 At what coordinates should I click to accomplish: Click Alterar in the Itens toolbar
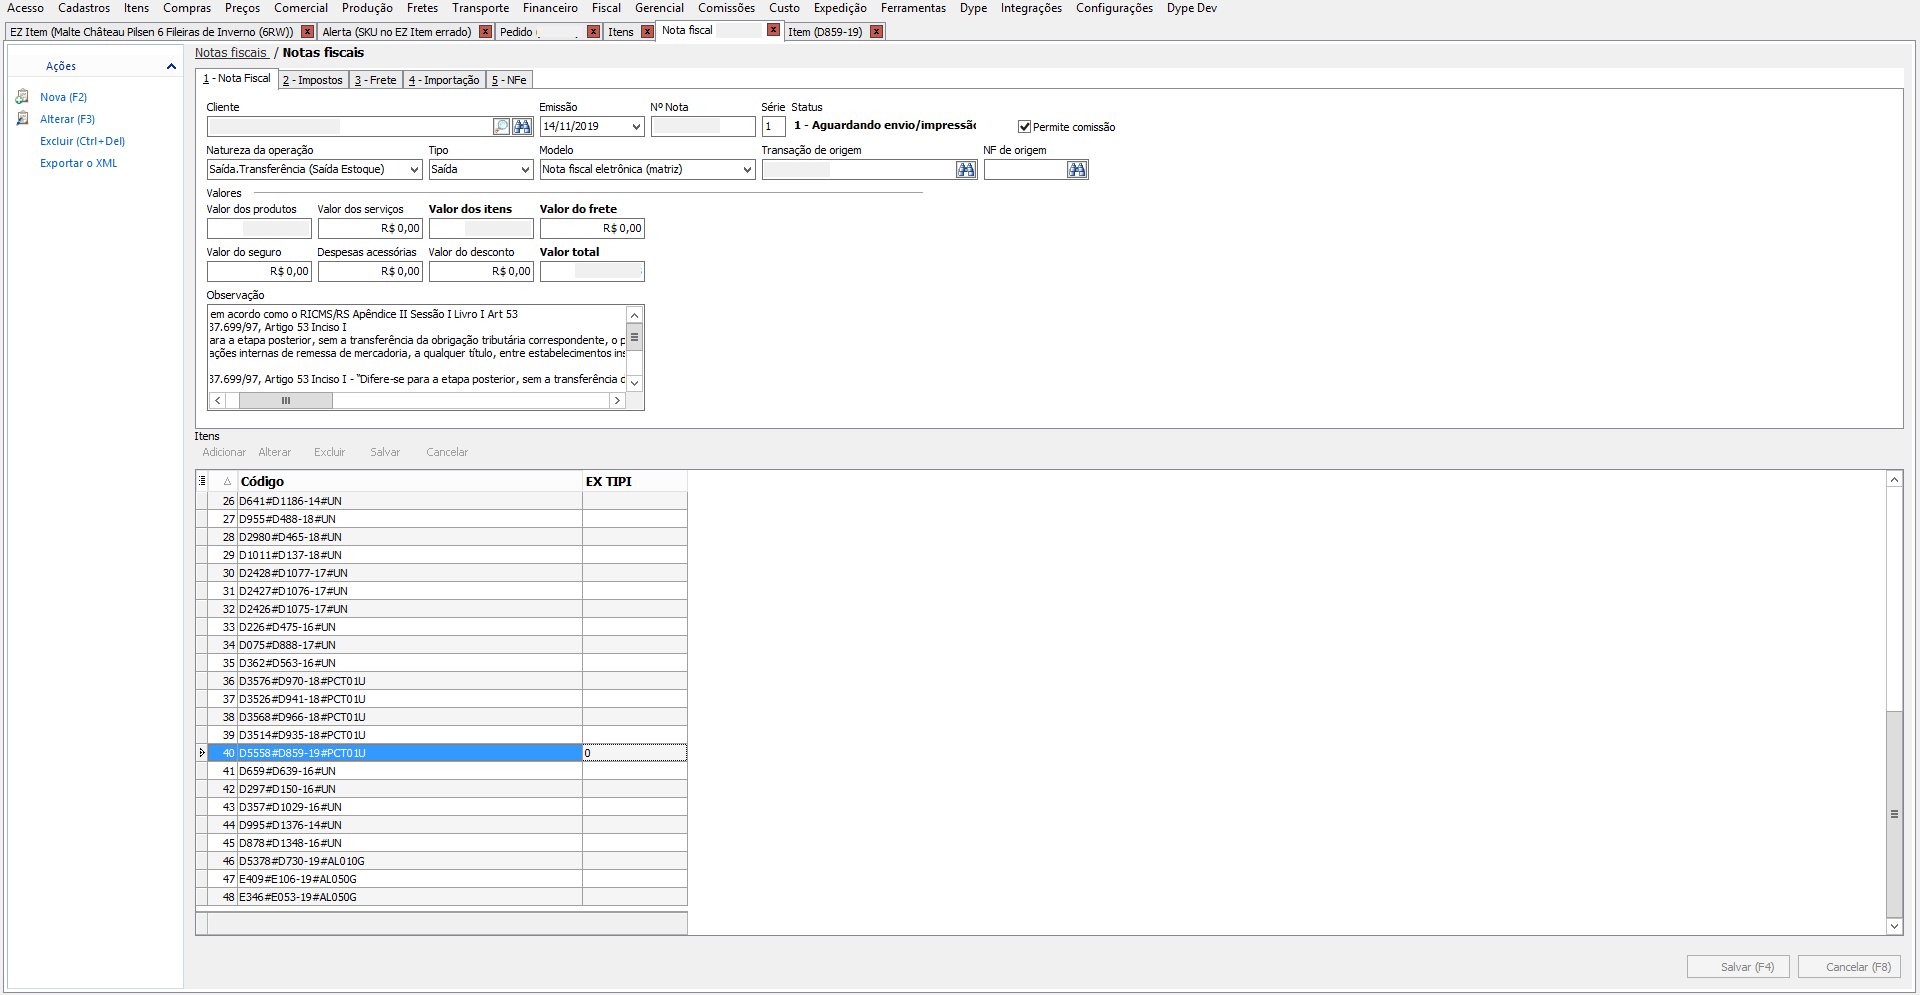(275, 452)
